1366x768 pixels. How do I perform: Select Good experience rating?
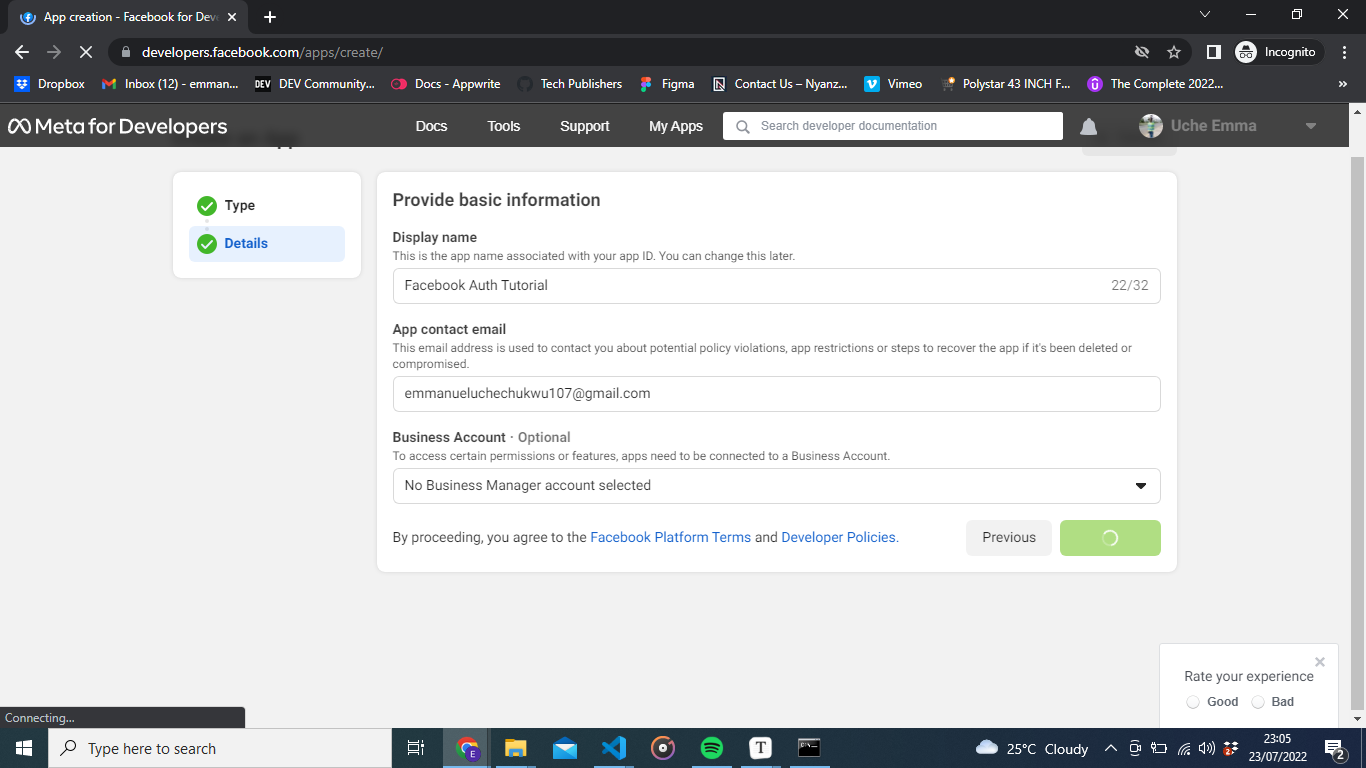(x=1193, y=702)
